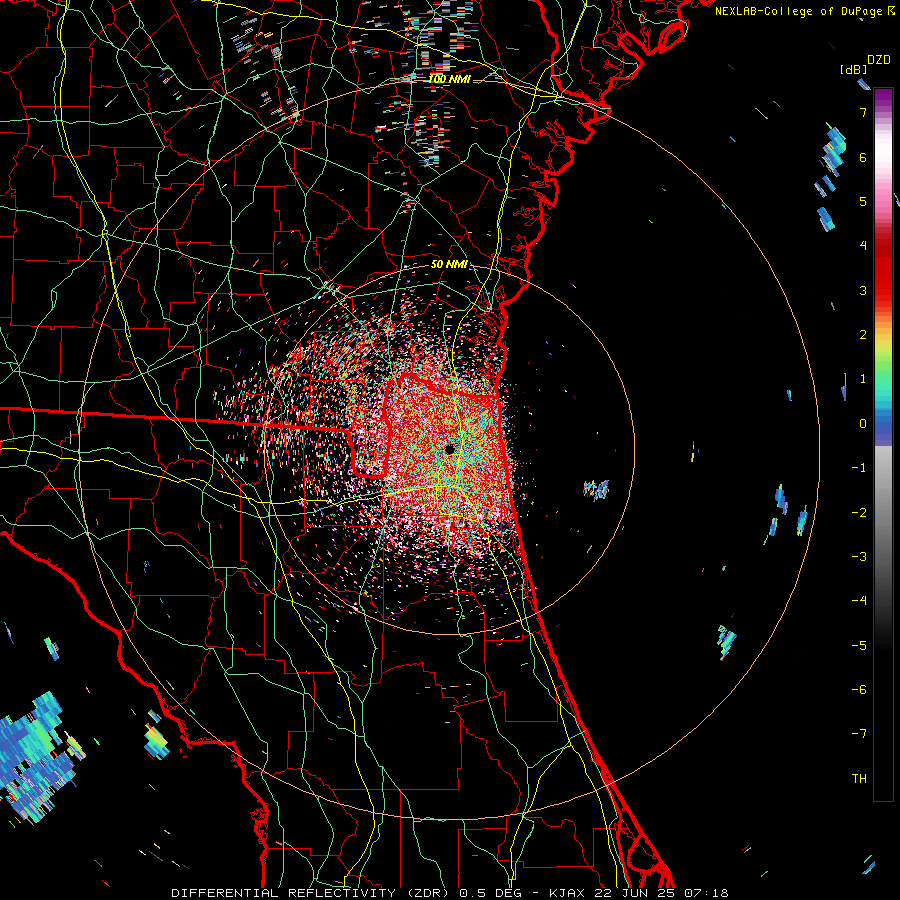Image resolution: width=900 pixels, height=900 pixels.
Task: Select the -3 value on color scale
Action: 859,556
